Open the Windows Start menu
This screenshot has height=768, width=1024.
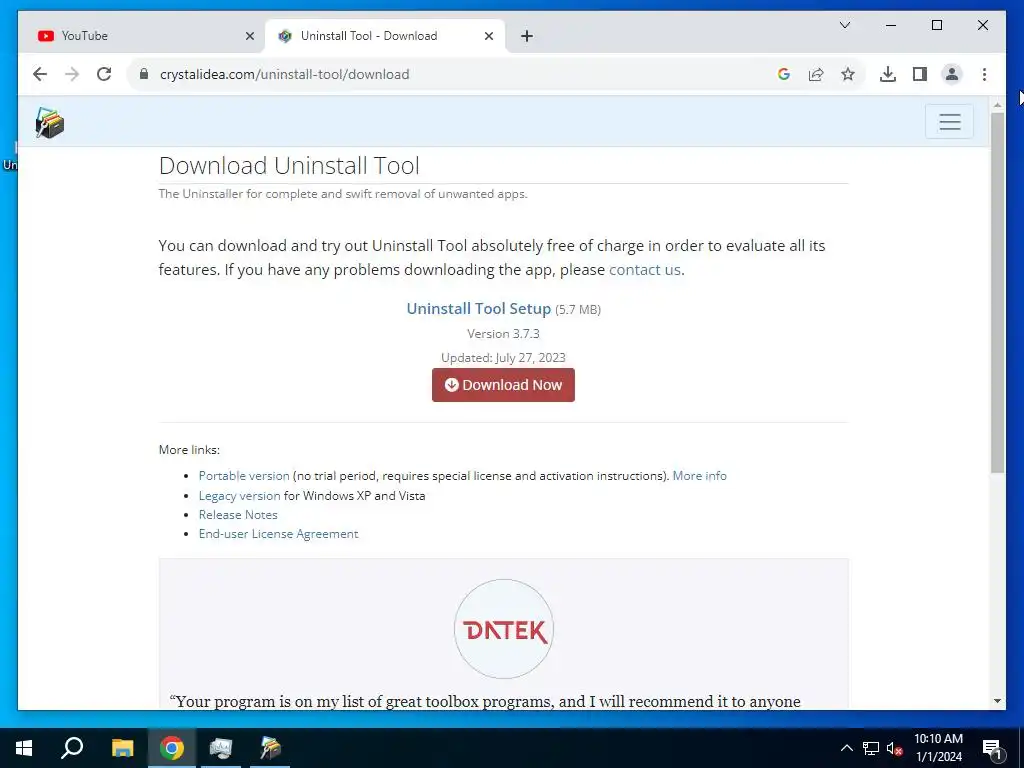pyautogui.click(x=24, y=748)
